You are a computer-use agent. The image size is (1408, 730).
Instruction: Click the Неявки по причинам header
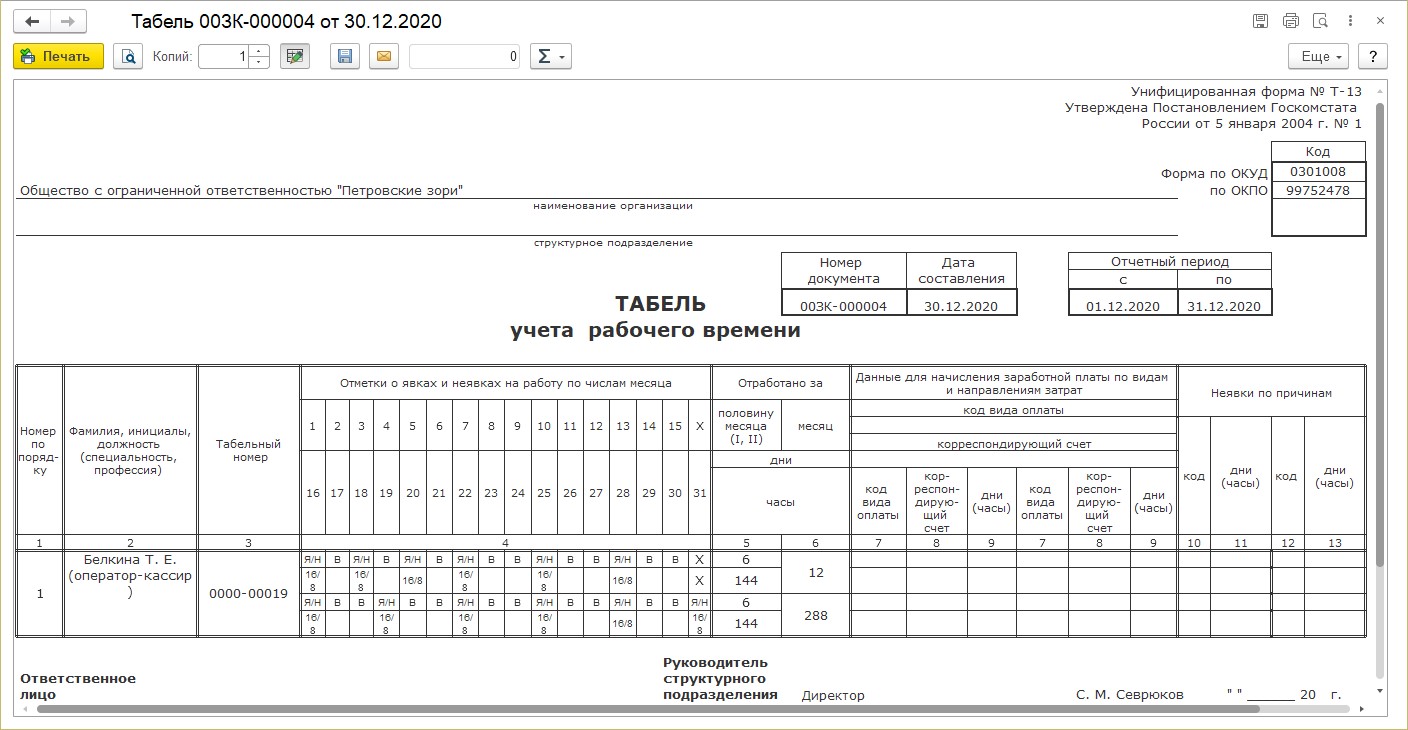(x=1272, y=393)
